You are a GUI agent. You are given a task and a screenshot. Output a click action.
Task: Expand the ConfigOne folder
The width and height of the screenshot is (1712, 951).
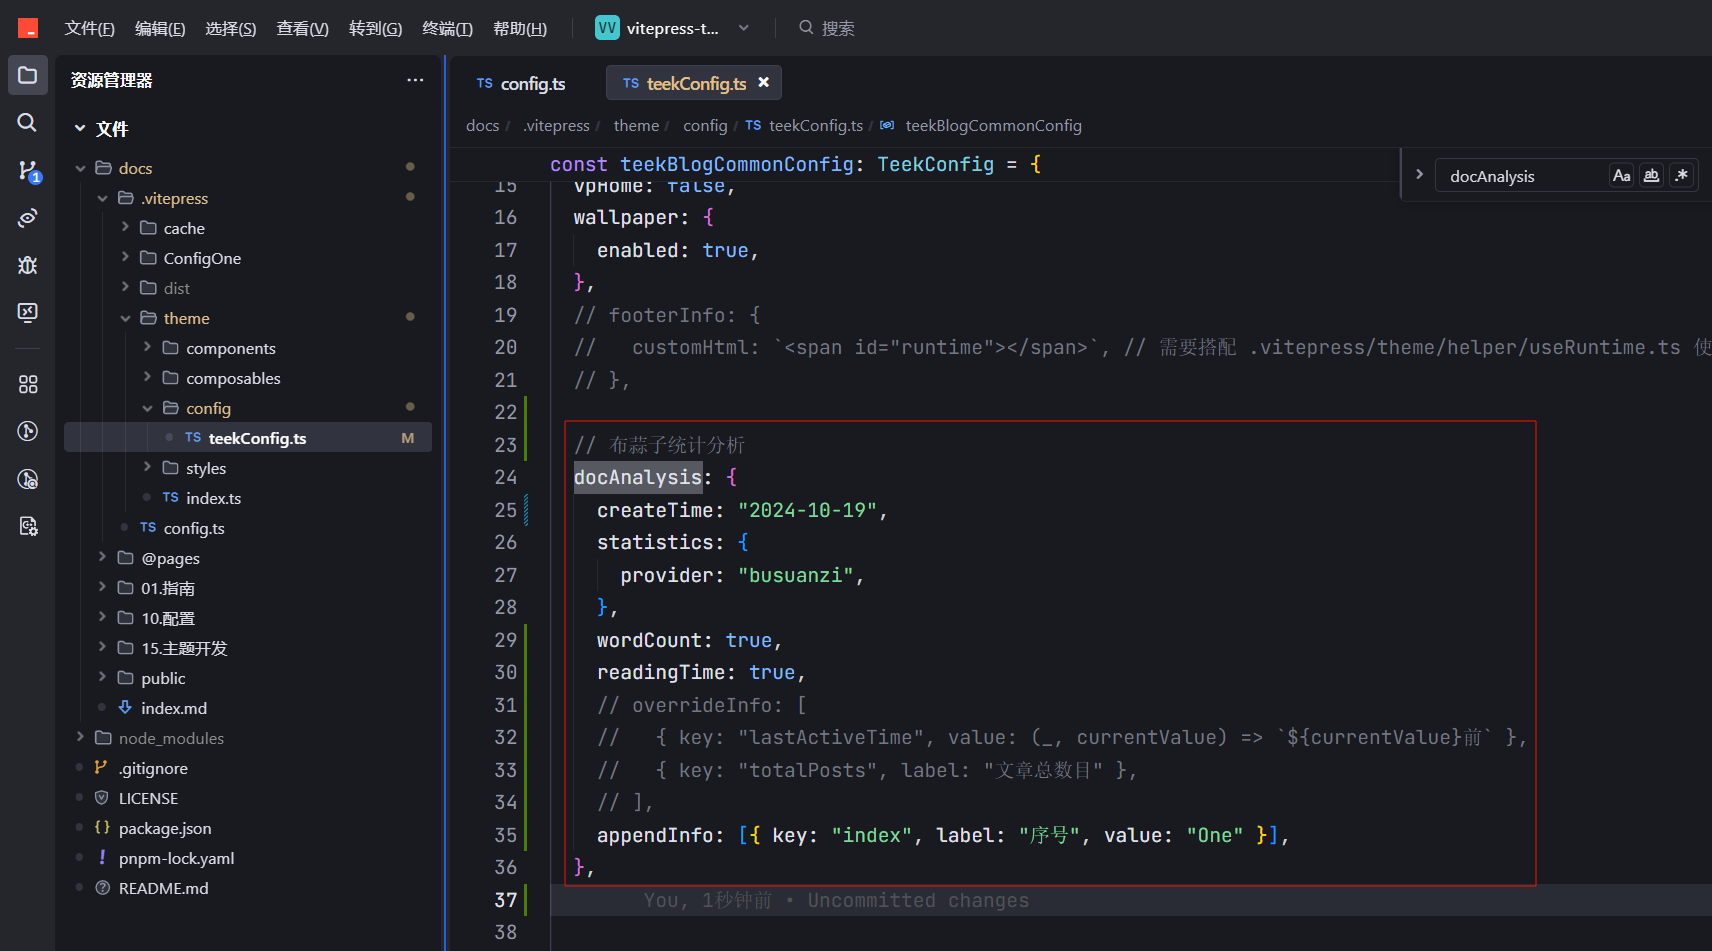[x=125, y=258]
